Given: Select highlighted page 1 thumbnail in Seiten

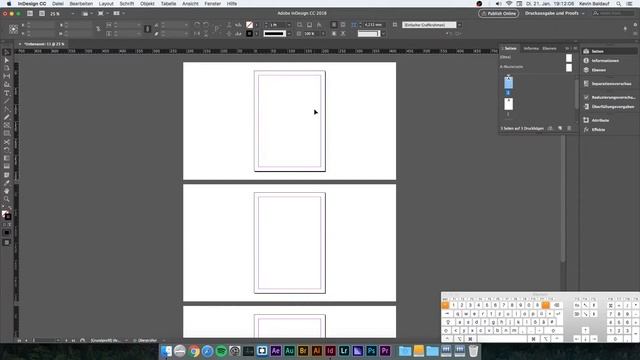Looking at the screenshot, I should pyautogui.click(x=508, y=83).
